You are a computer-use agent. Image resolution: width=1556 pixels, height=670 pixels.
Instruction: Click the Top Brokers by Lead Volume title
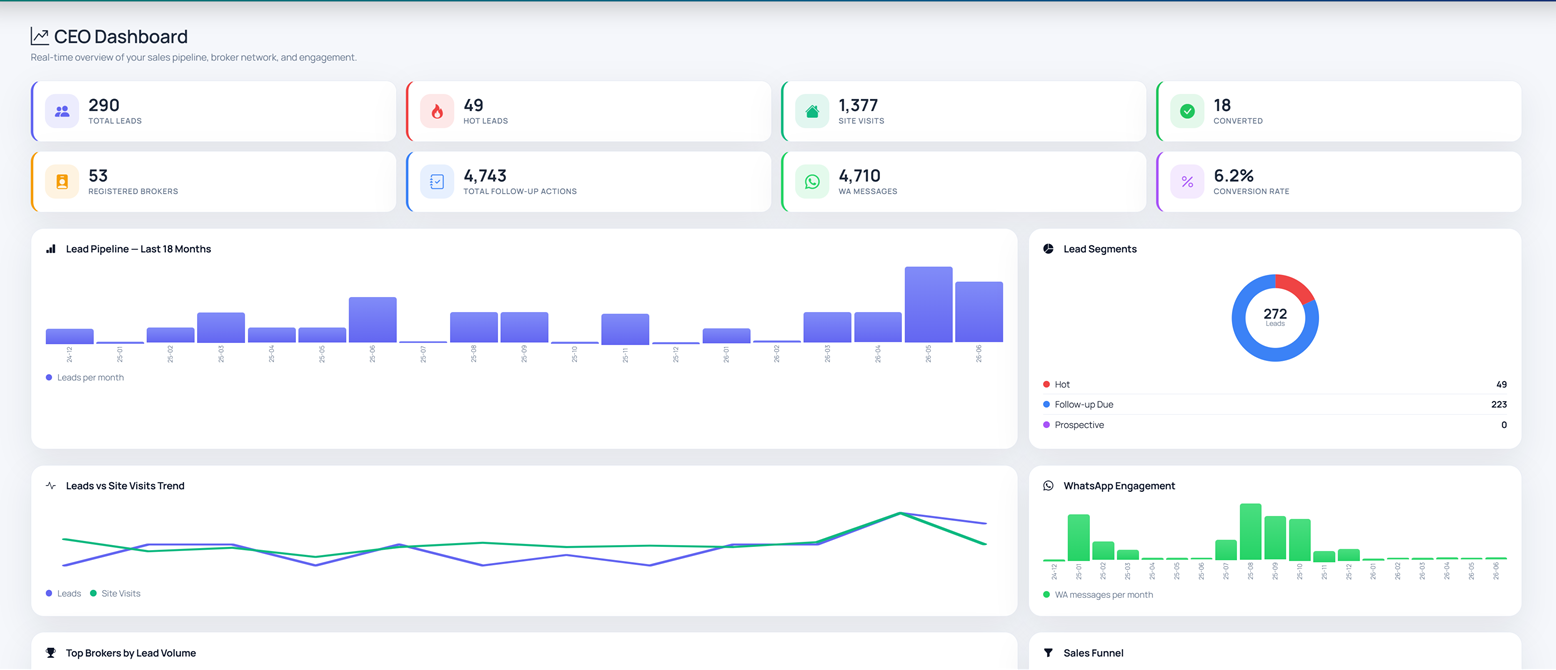131,653
